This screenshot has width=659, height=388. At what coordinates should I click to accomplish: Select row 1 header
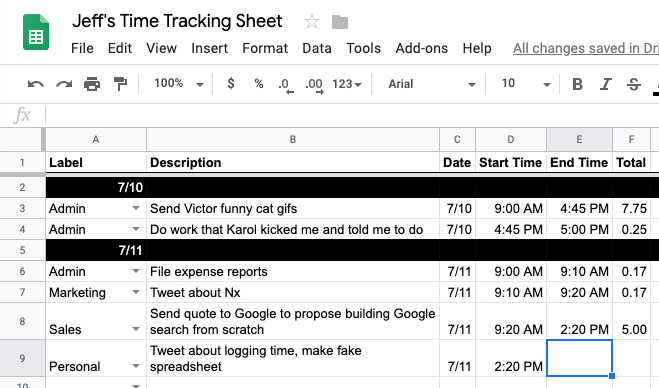point(22,162)
